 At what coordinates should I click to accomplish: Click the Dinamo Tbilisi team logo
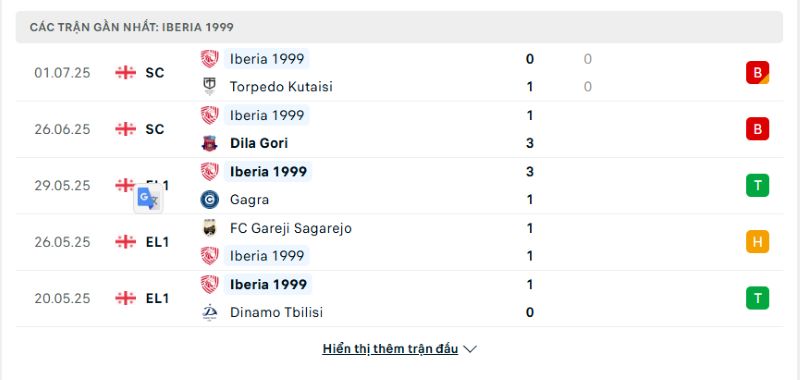(x=209, y=312)
